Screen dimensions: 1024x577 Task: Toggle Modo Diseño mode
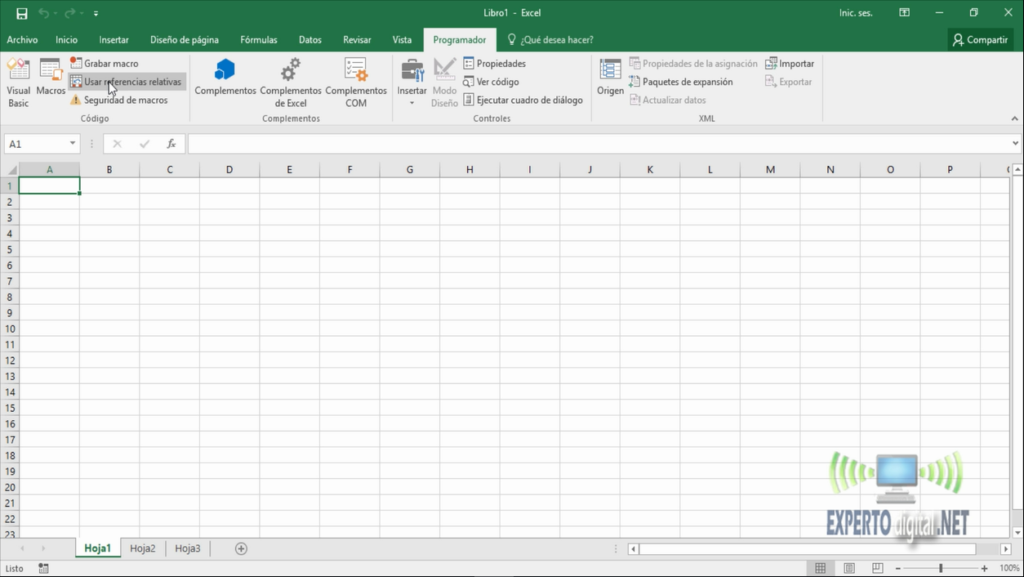click(444, 82)
